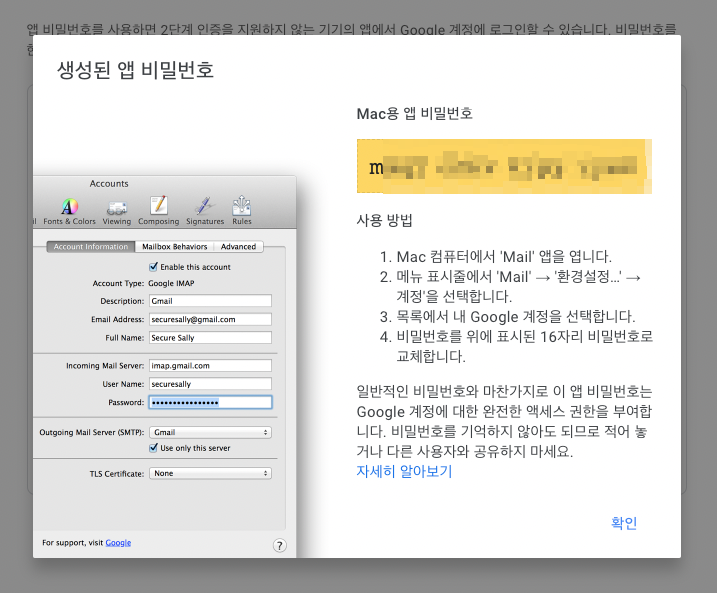The width and height of the screenshot is (717, 593).
Task: Open Fonts & Colors preferences icon
Action: click(70, 211)
